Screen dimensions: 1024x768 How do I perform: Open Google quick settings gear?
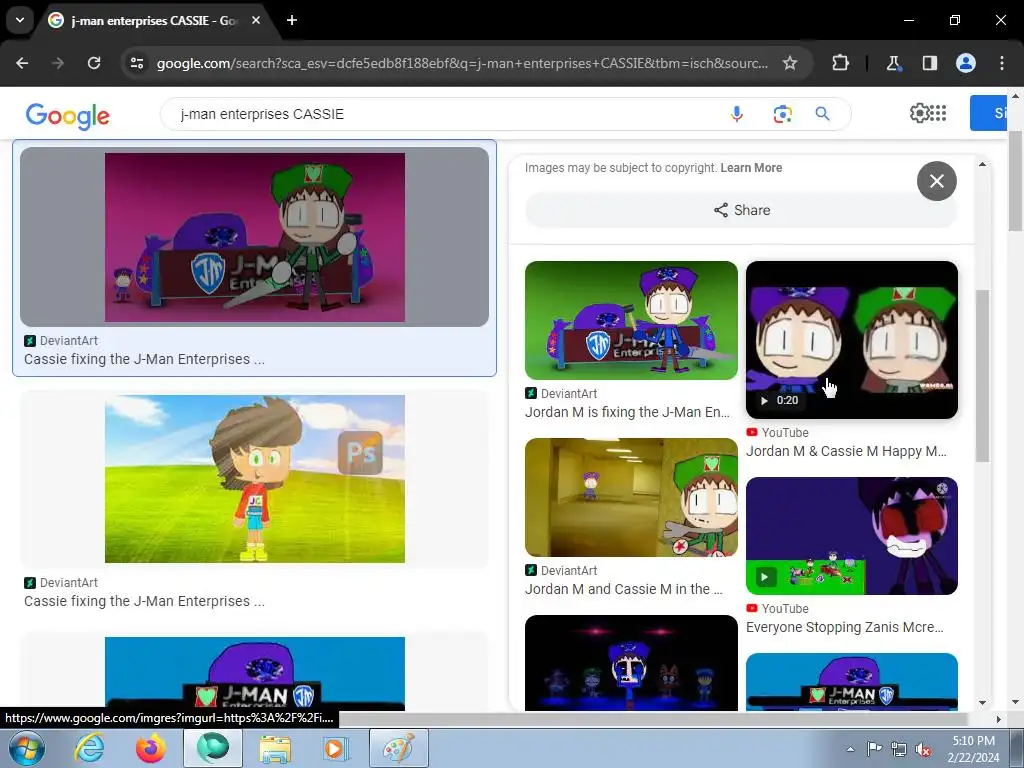coord(918,113)
